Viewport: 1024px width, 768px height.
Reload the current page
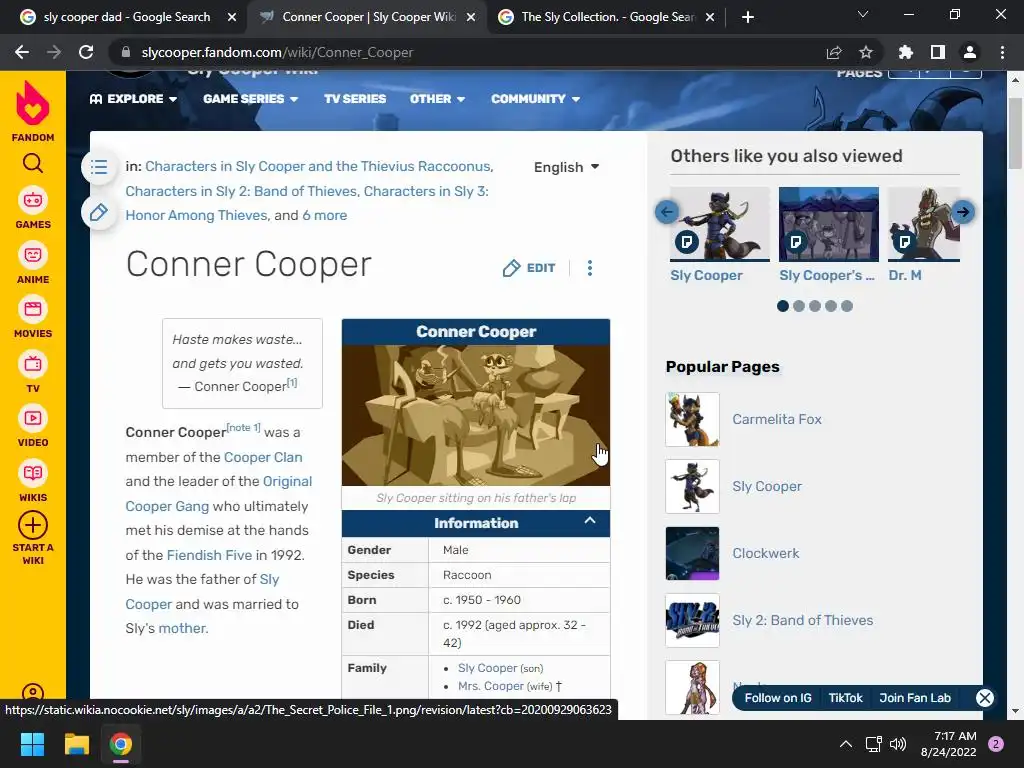click(x=86, y=52)
